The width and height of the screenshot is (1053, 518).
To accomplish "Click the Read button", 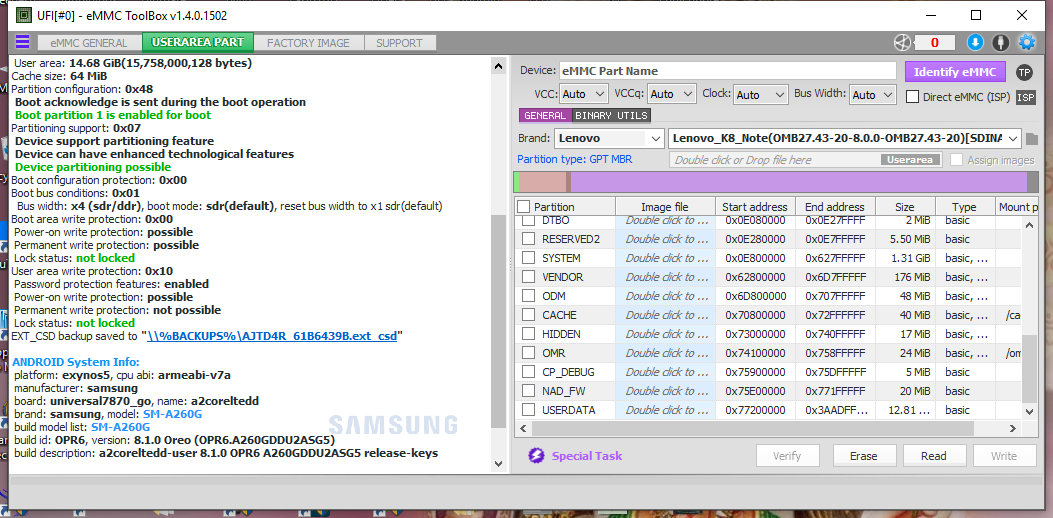I will (933, 456).
